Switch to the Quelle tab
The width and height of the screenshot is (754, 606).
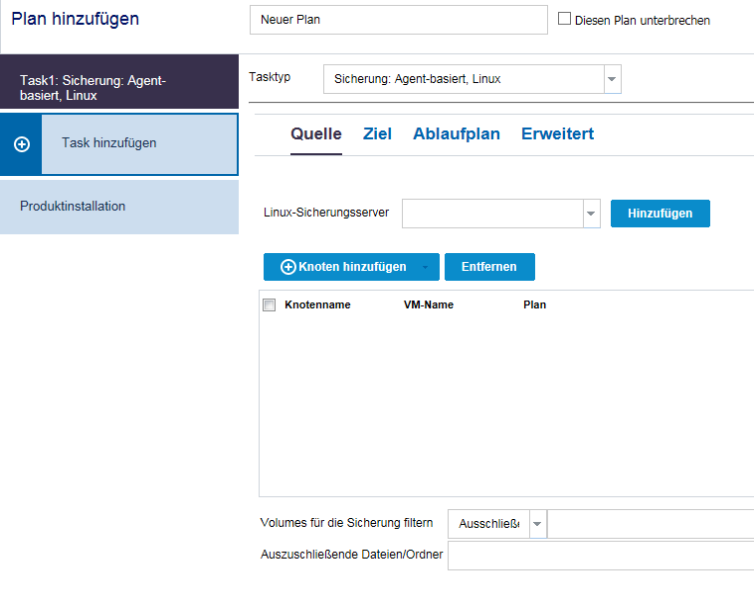316,134
